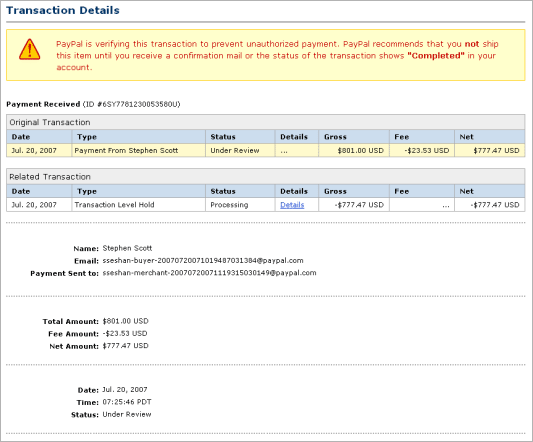The image size is (533, 442).
Task: Click the Under Review status cell in Original Transaction table
Action: point(240,151)
